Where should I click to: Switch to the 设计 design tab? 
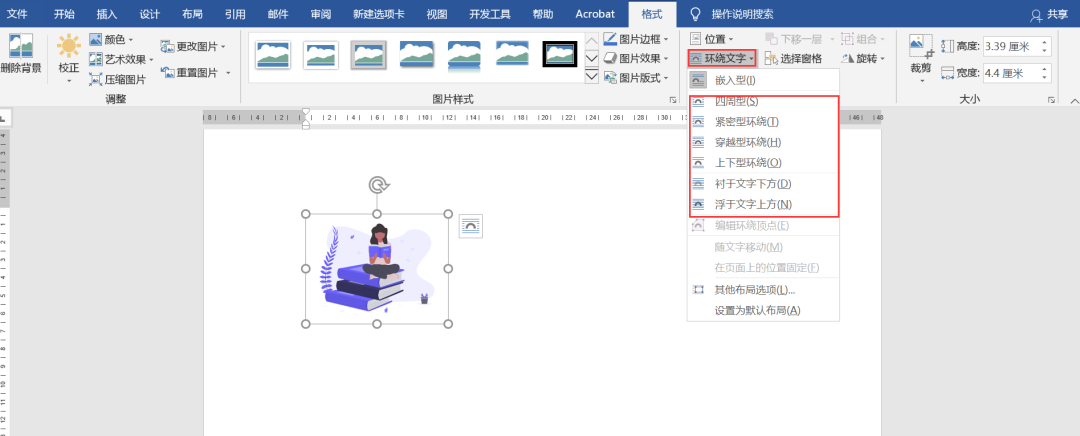pyautogui.click(x=149, y=14)
